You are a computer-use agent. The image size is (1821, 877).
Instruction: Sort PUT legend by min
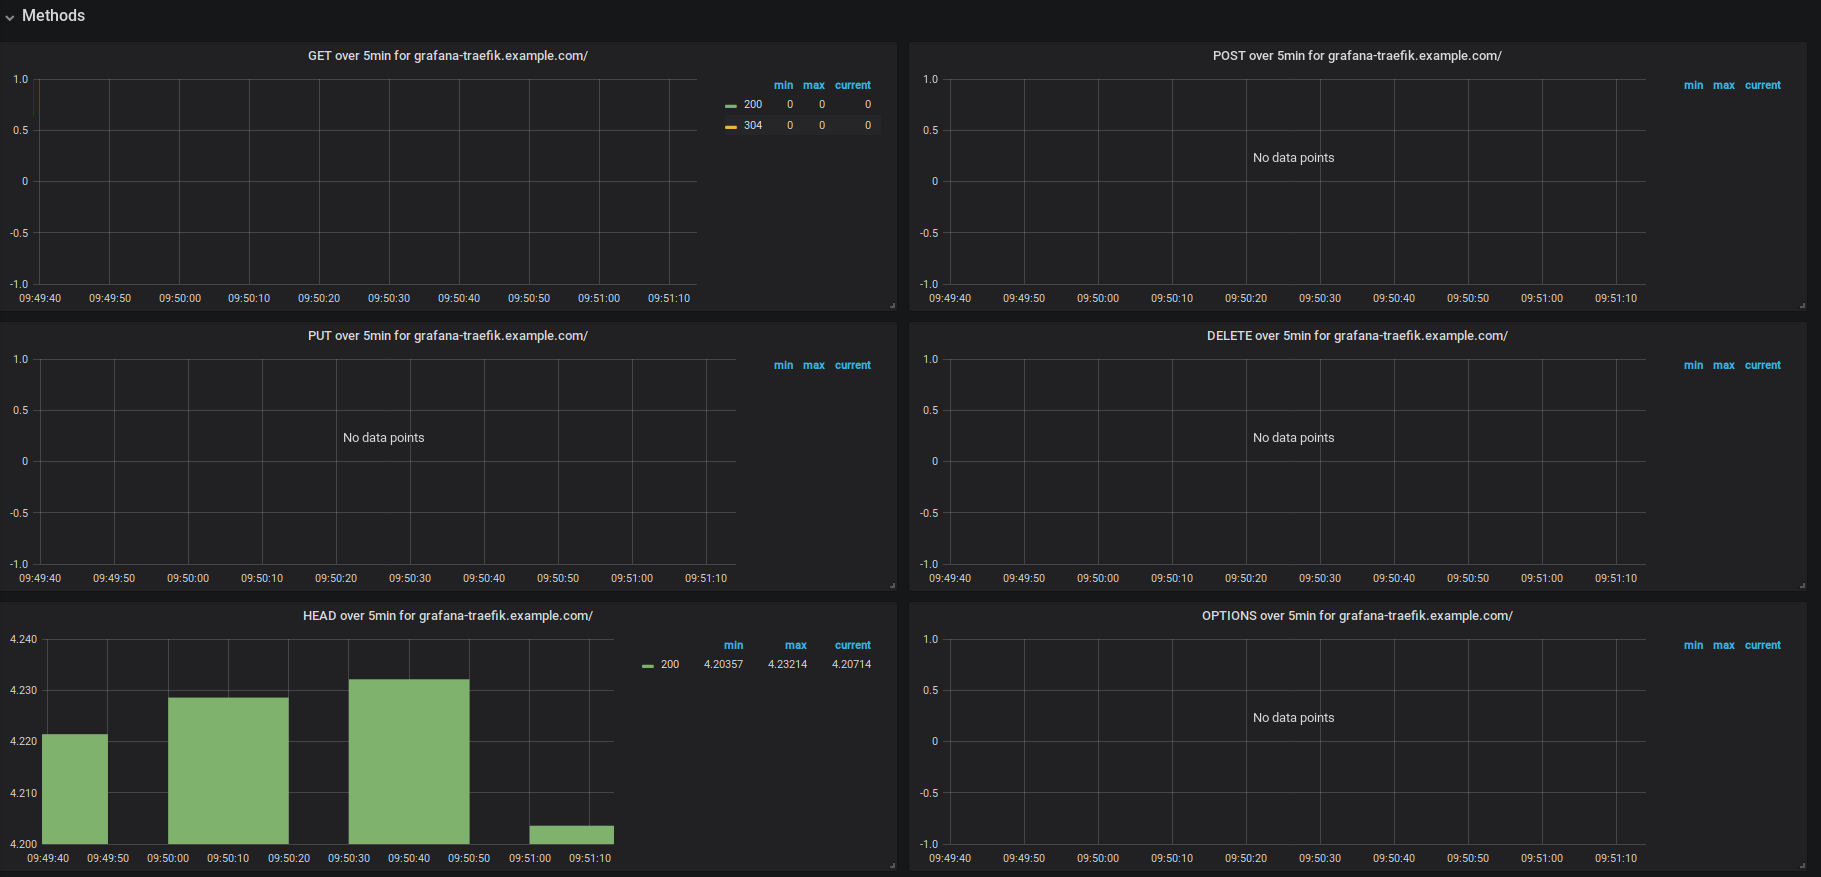point(783,366)
